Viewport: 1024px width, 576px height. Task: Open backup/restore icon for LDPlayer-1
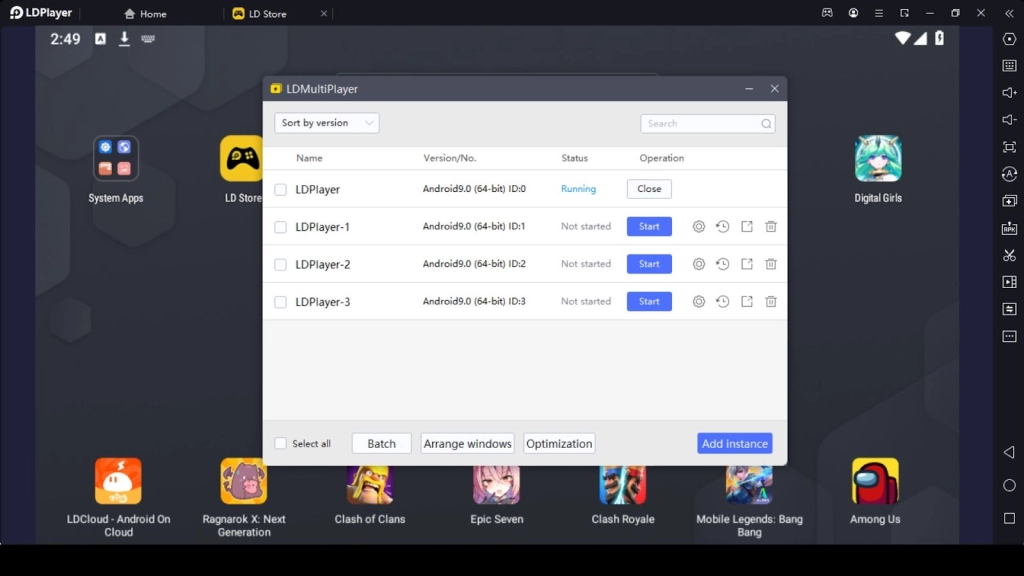(x=722, y=227)
